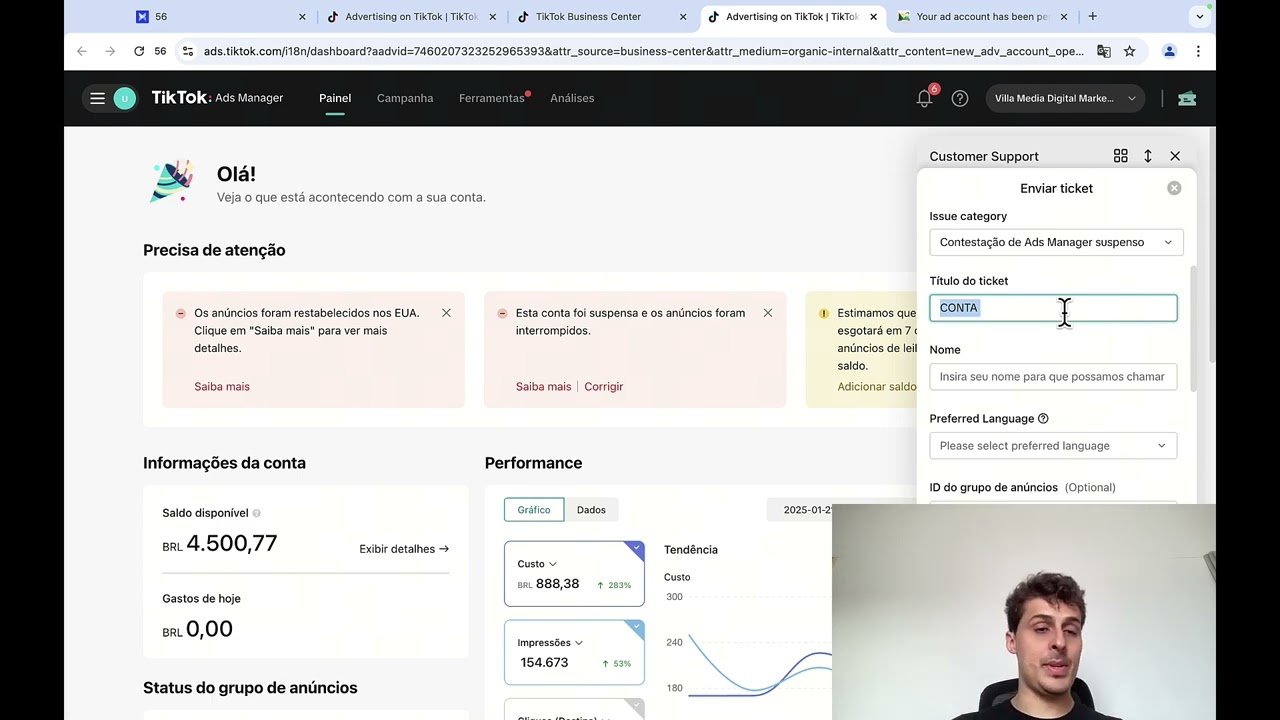Click the grid icon in Customer Support panel
Screen dimensions: 1280x720
[1121, 156]
